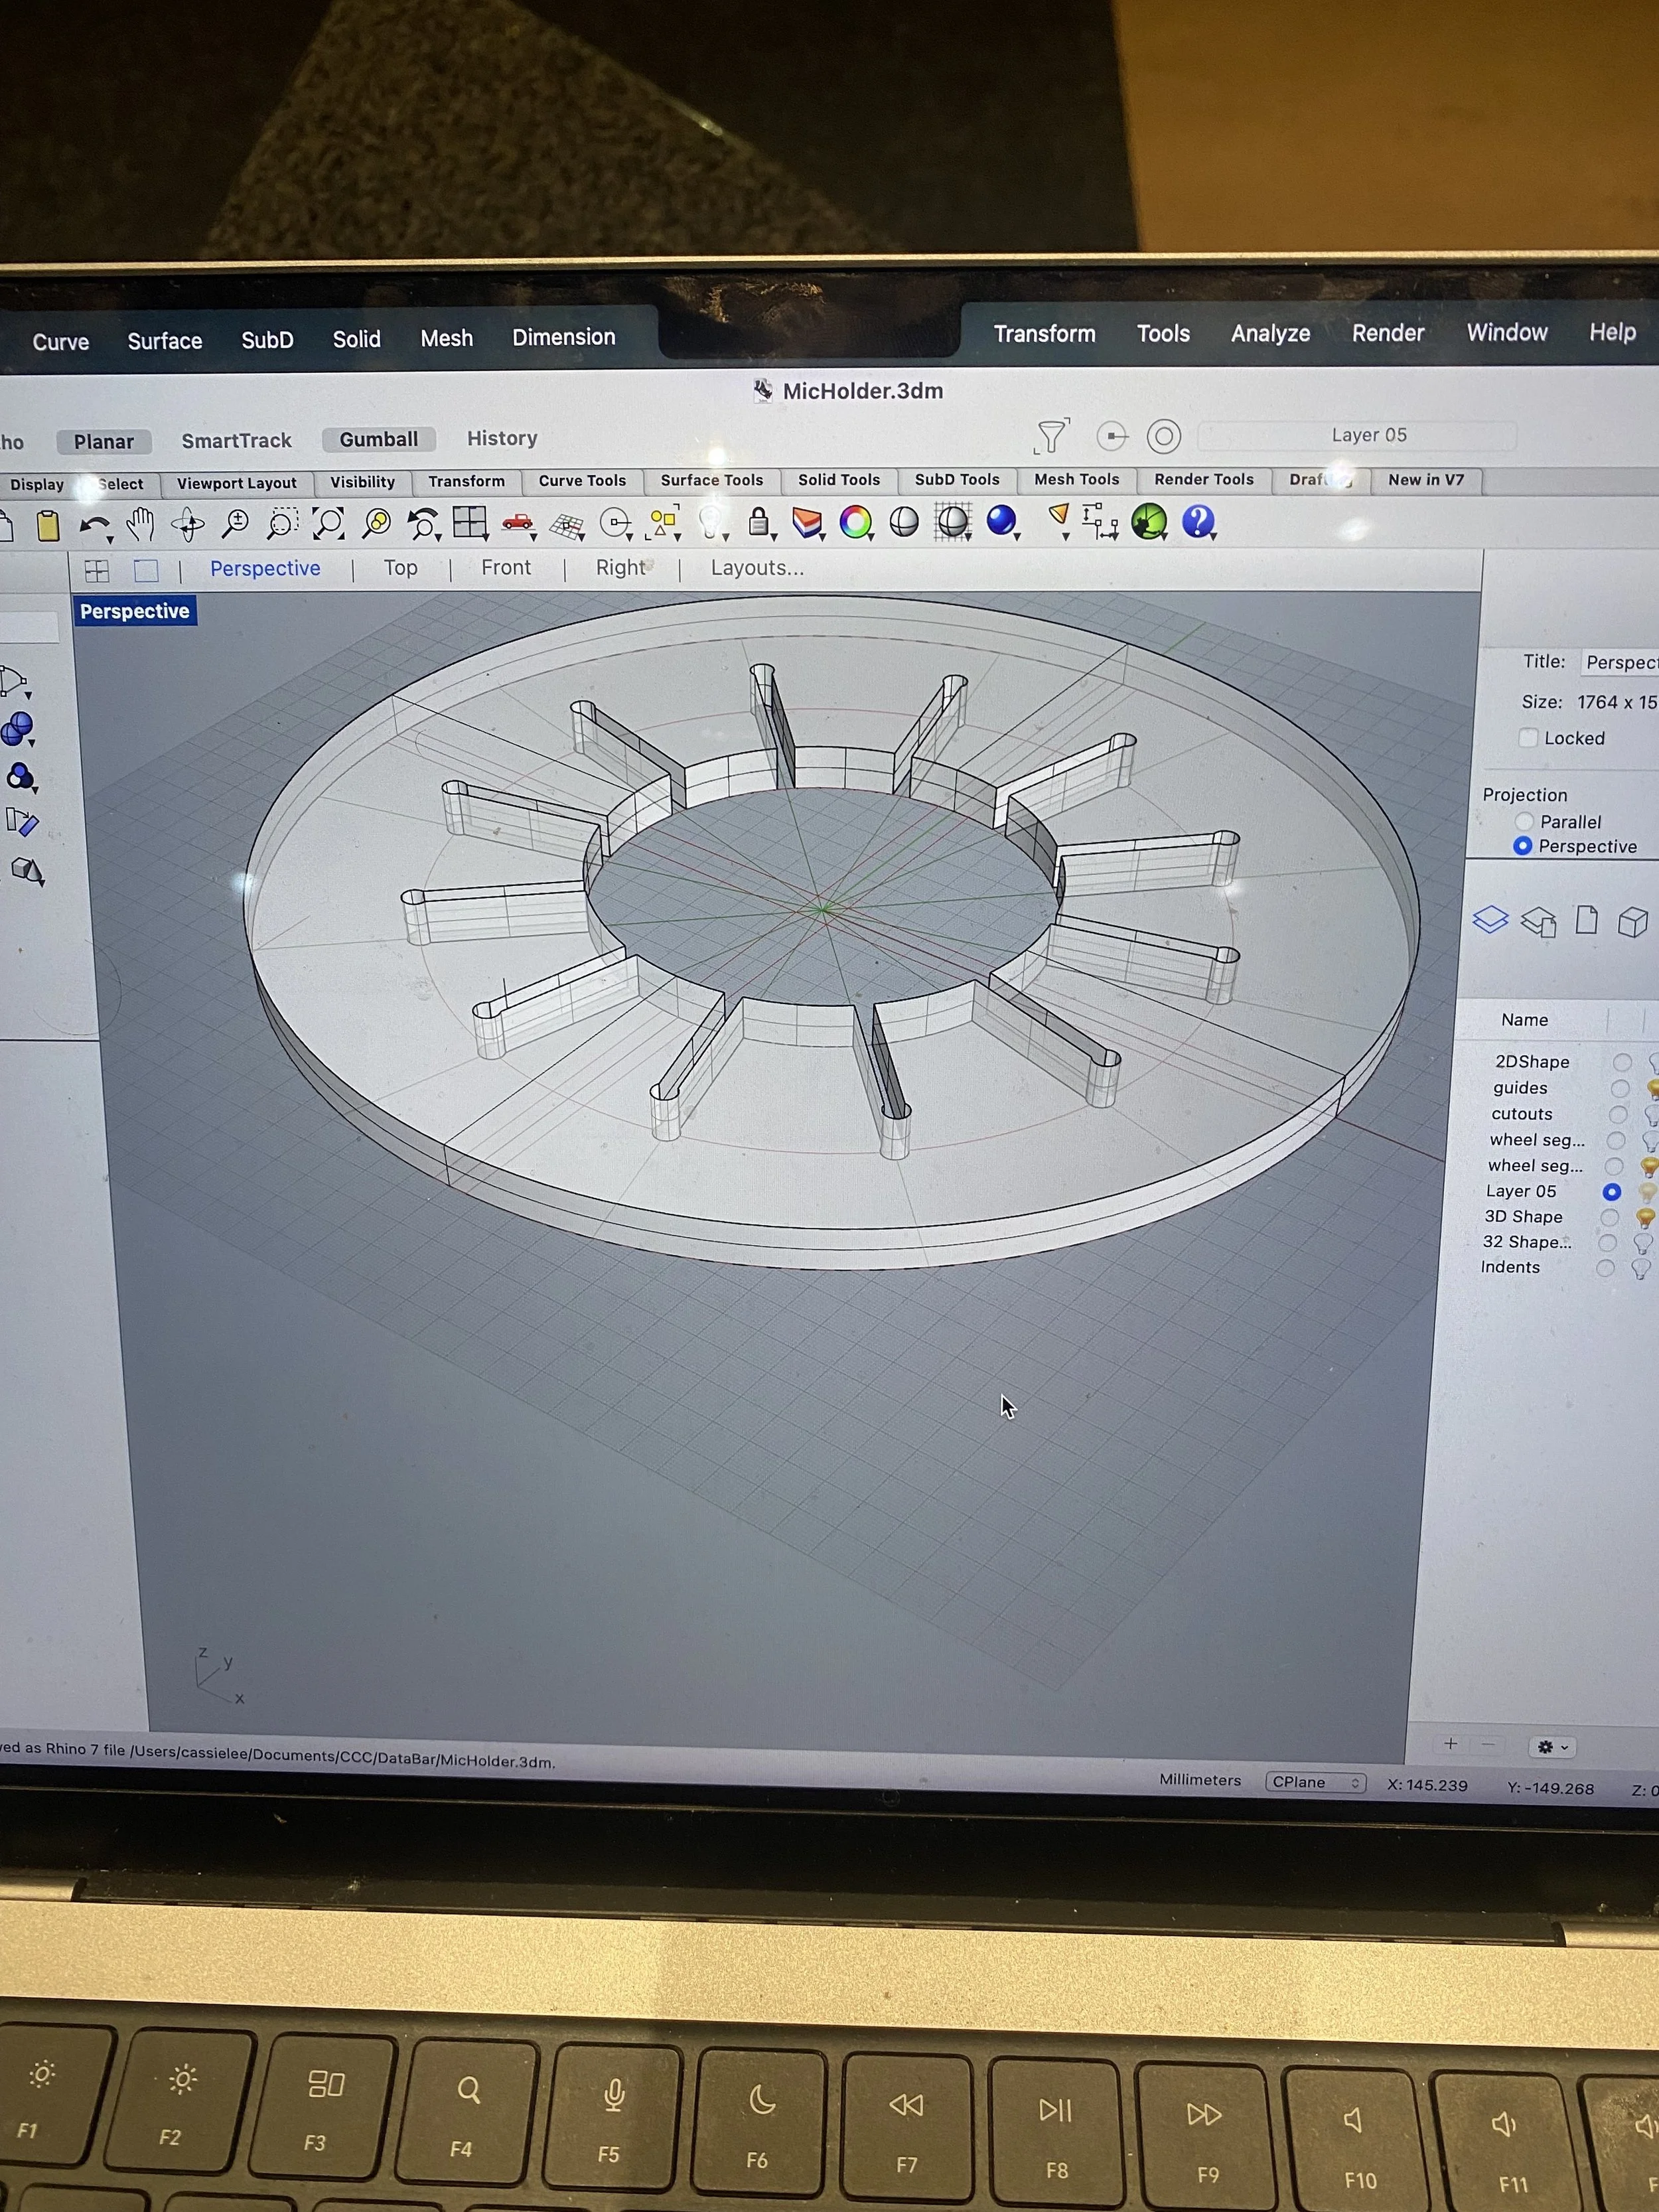The width and height of the screenshot is (1659, 2212).
Task: Open the Layers panel stack icon
Action: pos(1490,919)
